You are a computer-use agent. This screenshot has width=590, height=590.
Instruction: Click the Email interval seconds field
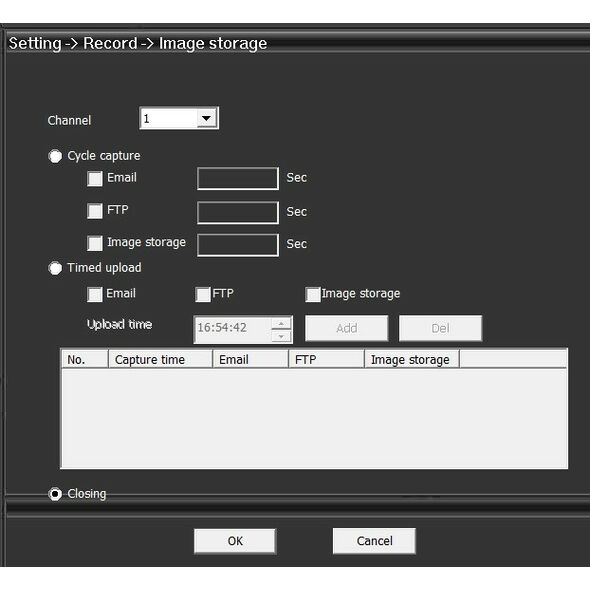point(238,178)
